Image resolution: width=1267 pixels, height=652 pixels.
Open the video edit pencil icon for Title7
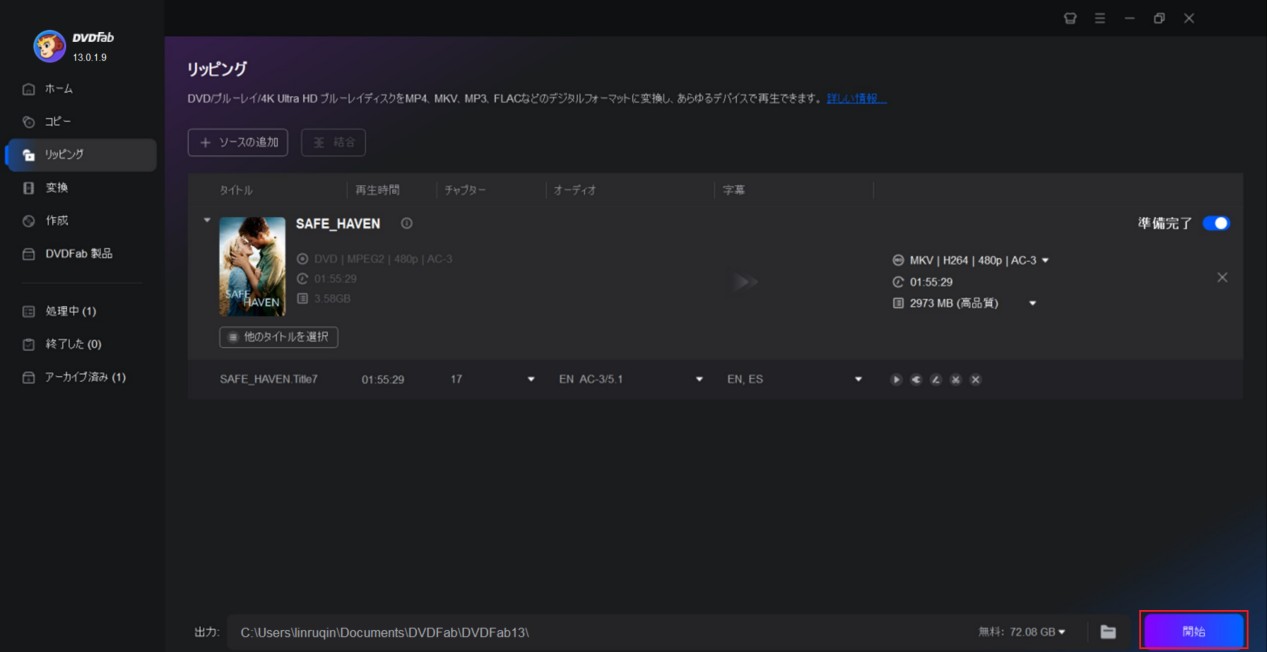pyautogui.click(x=936, y=380)
